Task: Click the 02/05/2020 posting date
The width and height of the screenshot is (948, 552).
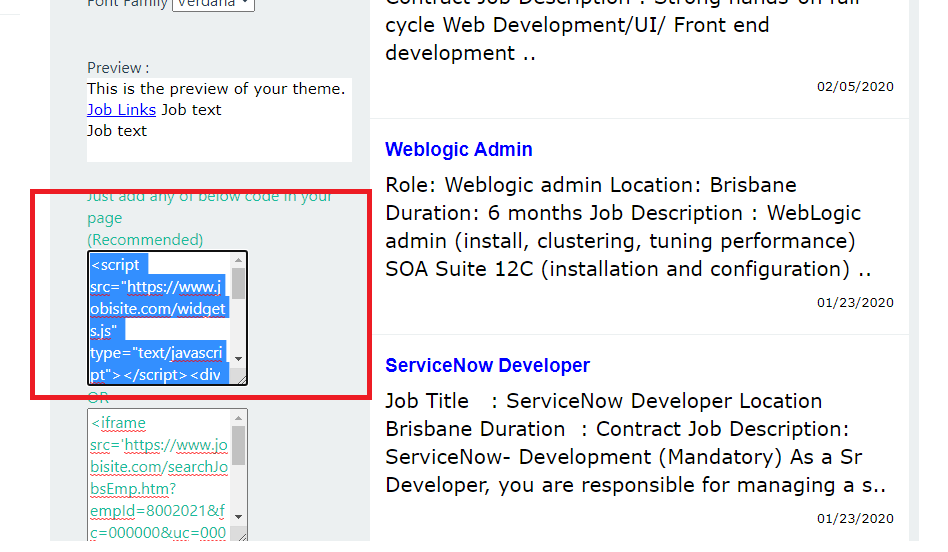Action: pos(855,87)
